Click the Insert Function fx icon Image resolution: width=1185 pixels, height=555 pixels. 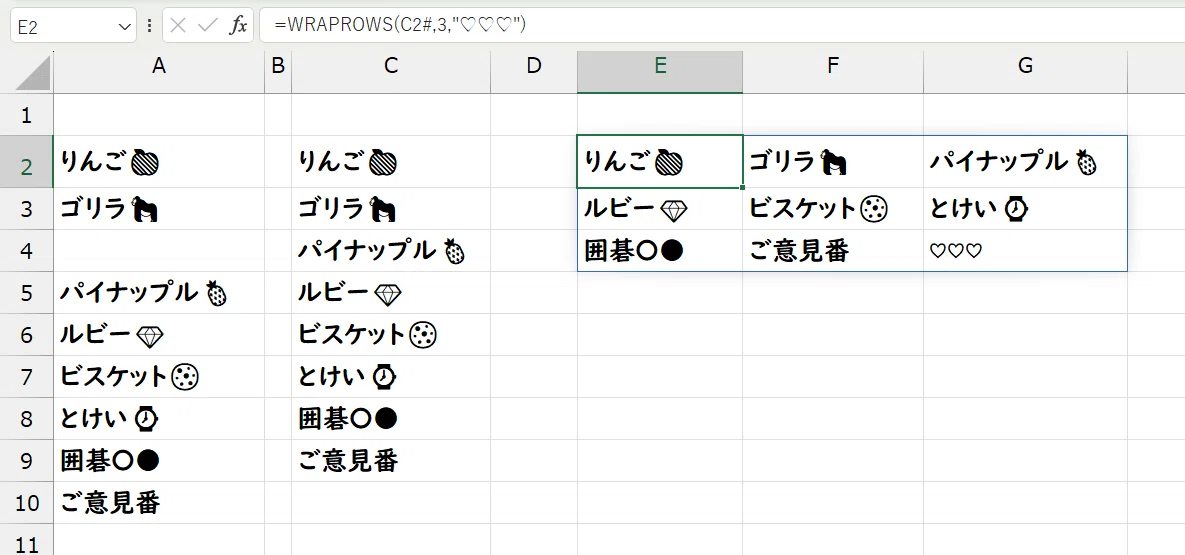[239, 26]
